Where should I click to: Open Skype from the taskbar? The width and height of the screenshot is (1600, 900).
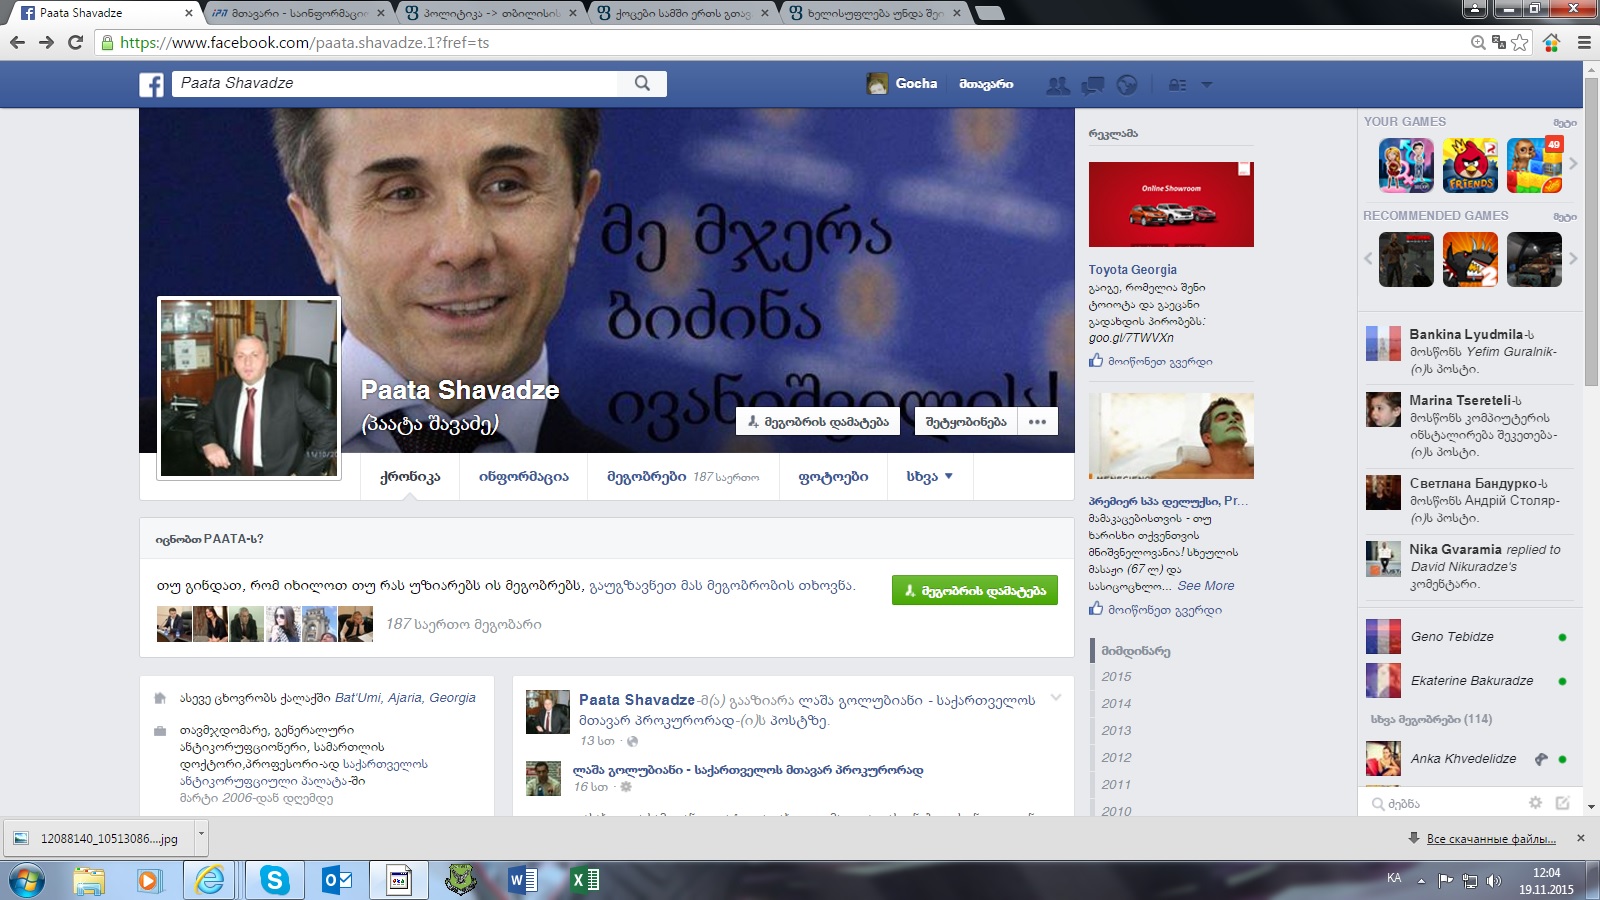[x=273, y=880]
